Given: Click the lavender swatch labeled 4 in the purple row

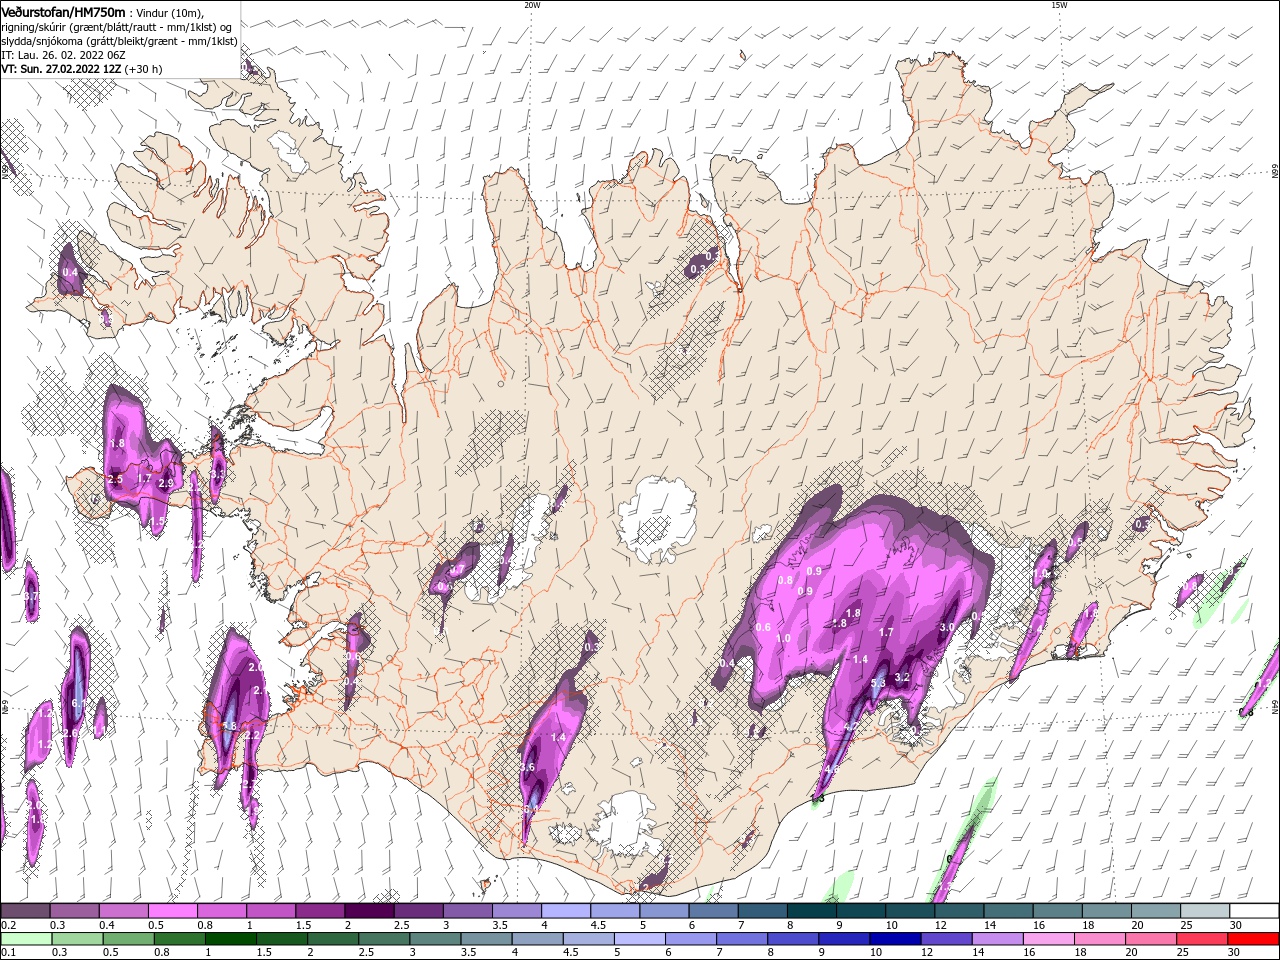Looking at the screenshot, I should pyautogui.click(x=565, y=911).
